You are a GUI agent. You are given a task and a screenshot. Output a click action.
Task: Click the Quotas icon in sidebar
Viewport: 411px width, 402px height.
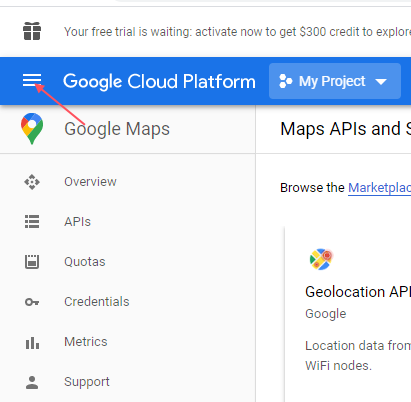point(32,262)
